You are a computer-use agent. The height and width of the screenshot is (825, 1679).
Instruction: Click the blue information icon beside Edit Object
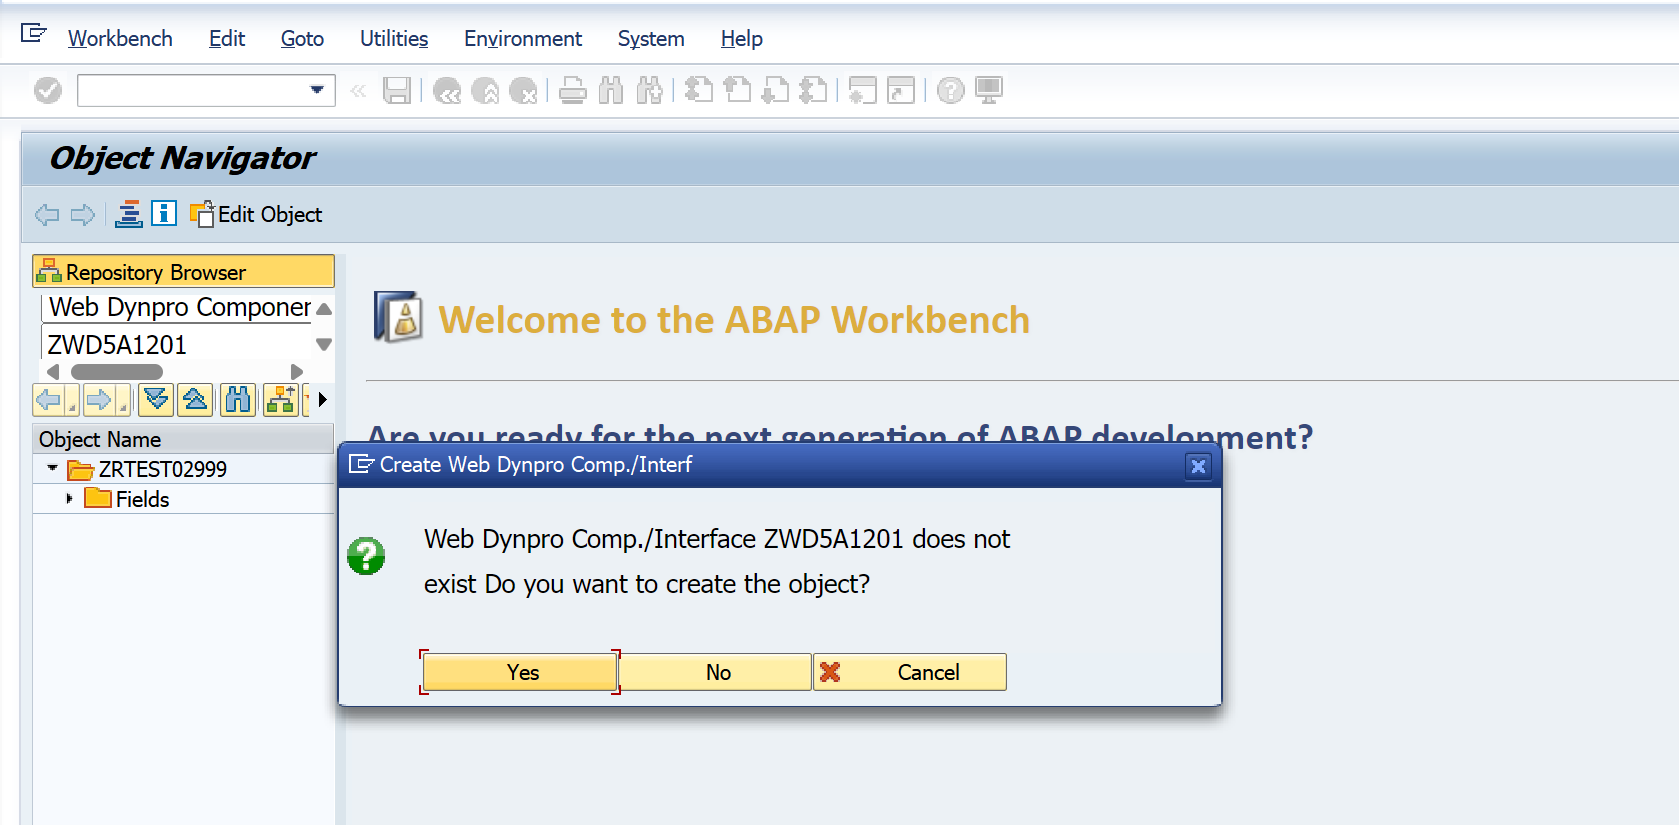pos(164,213)
